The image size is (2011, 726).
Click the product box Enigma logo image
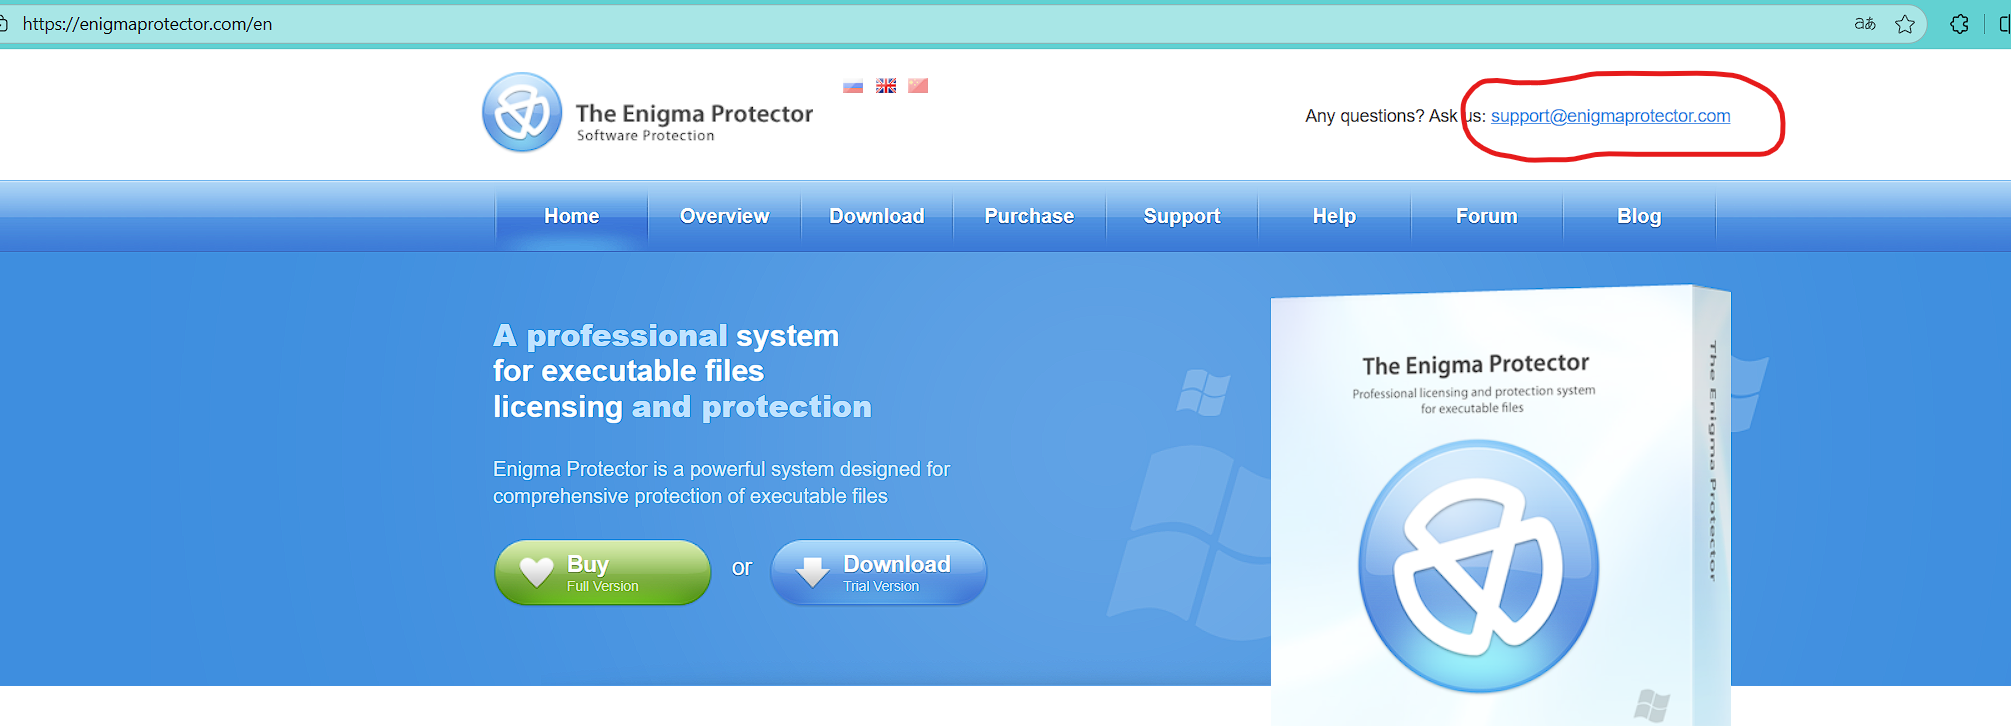click(x=1478, y=566)
